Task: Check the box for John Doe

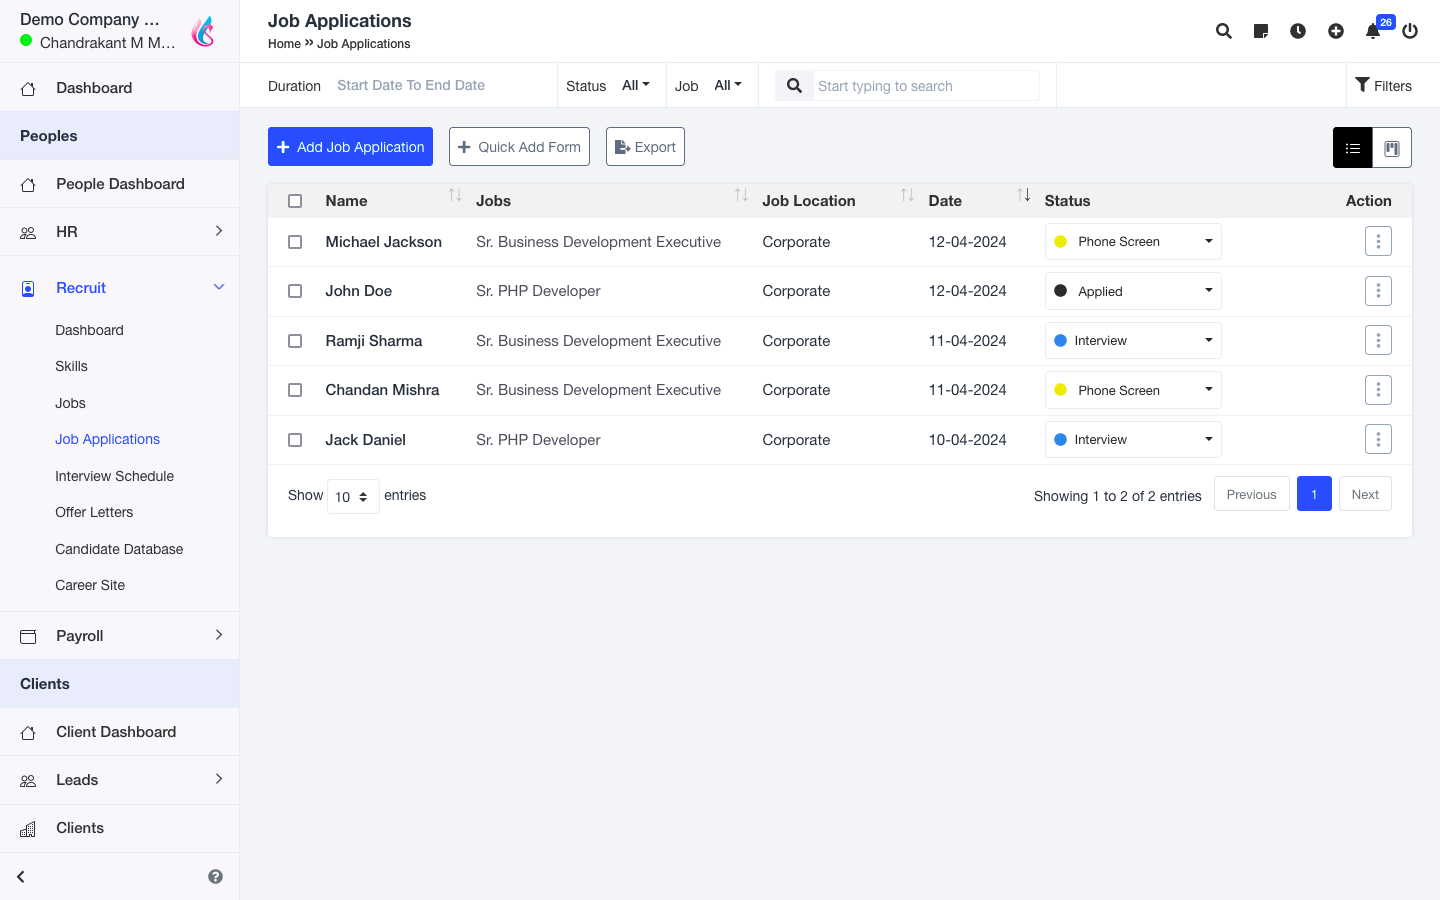Action: tap(295, 291)
